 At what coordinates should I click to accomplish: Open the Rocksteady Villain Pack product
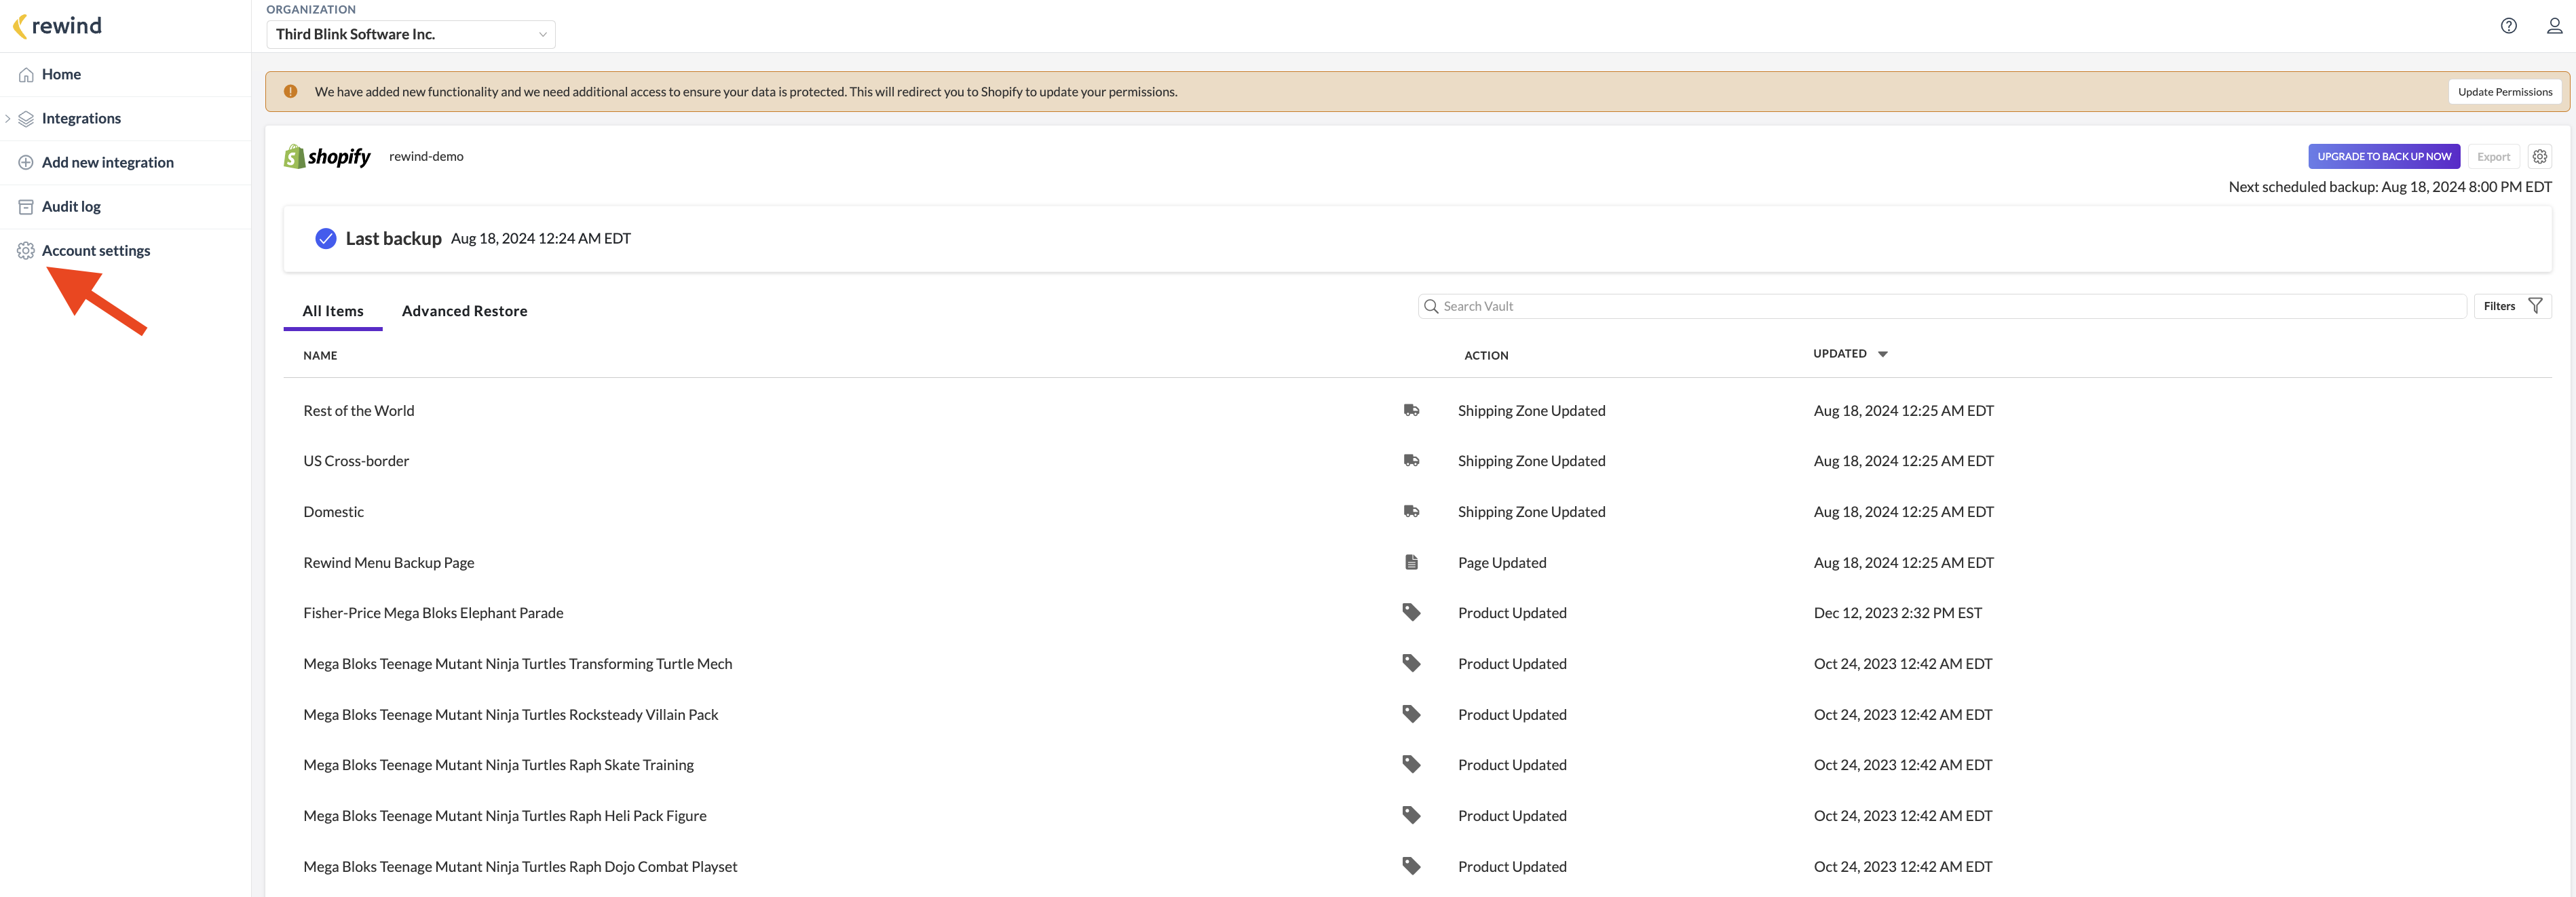[x=510, y=715]
